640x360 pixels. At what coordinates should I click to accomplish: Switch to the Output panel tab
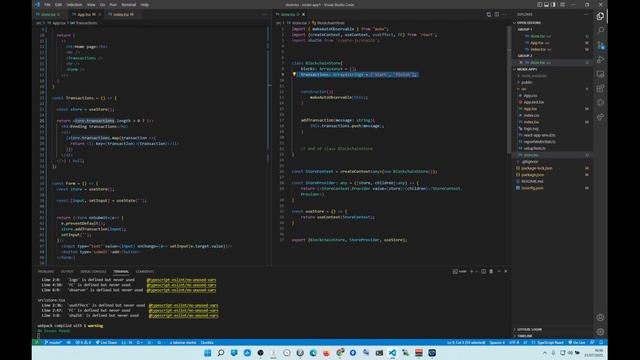point(67,271)
